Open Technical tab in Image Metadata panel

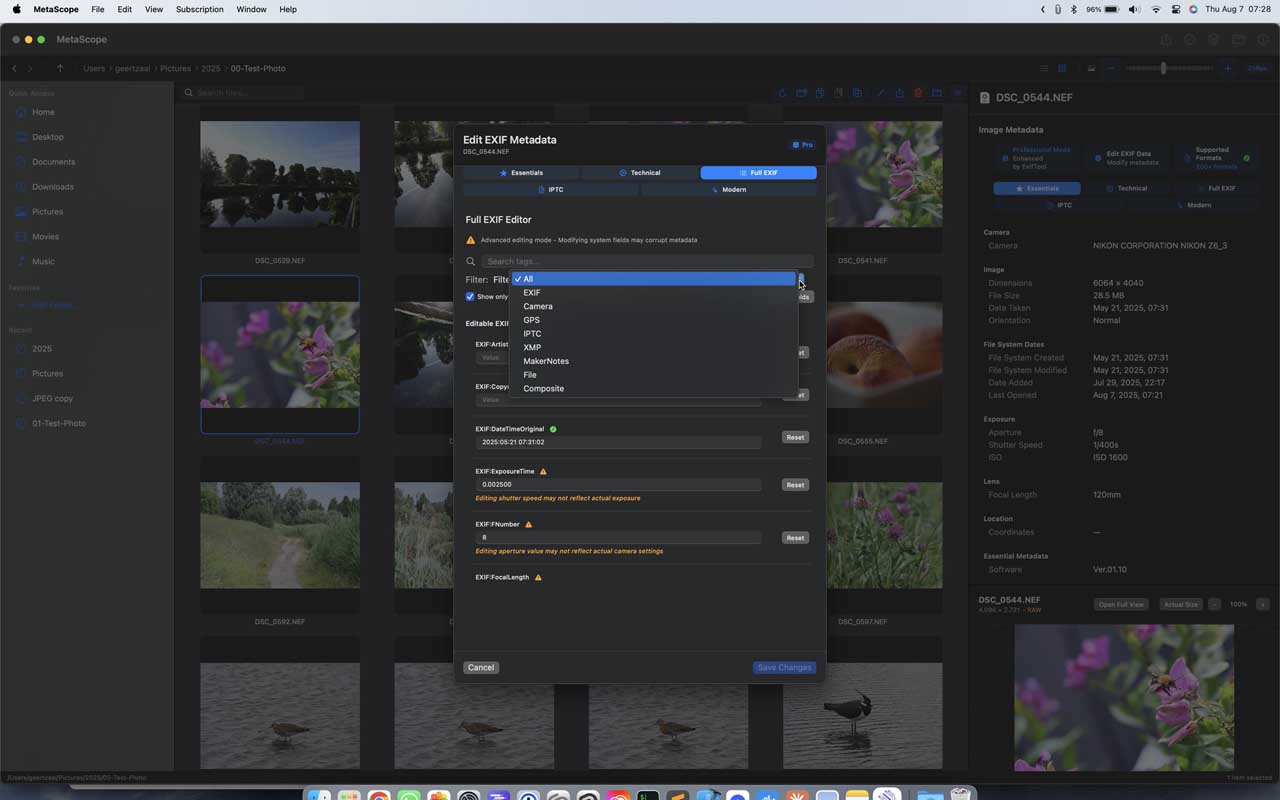click(x=1125, y=188)
